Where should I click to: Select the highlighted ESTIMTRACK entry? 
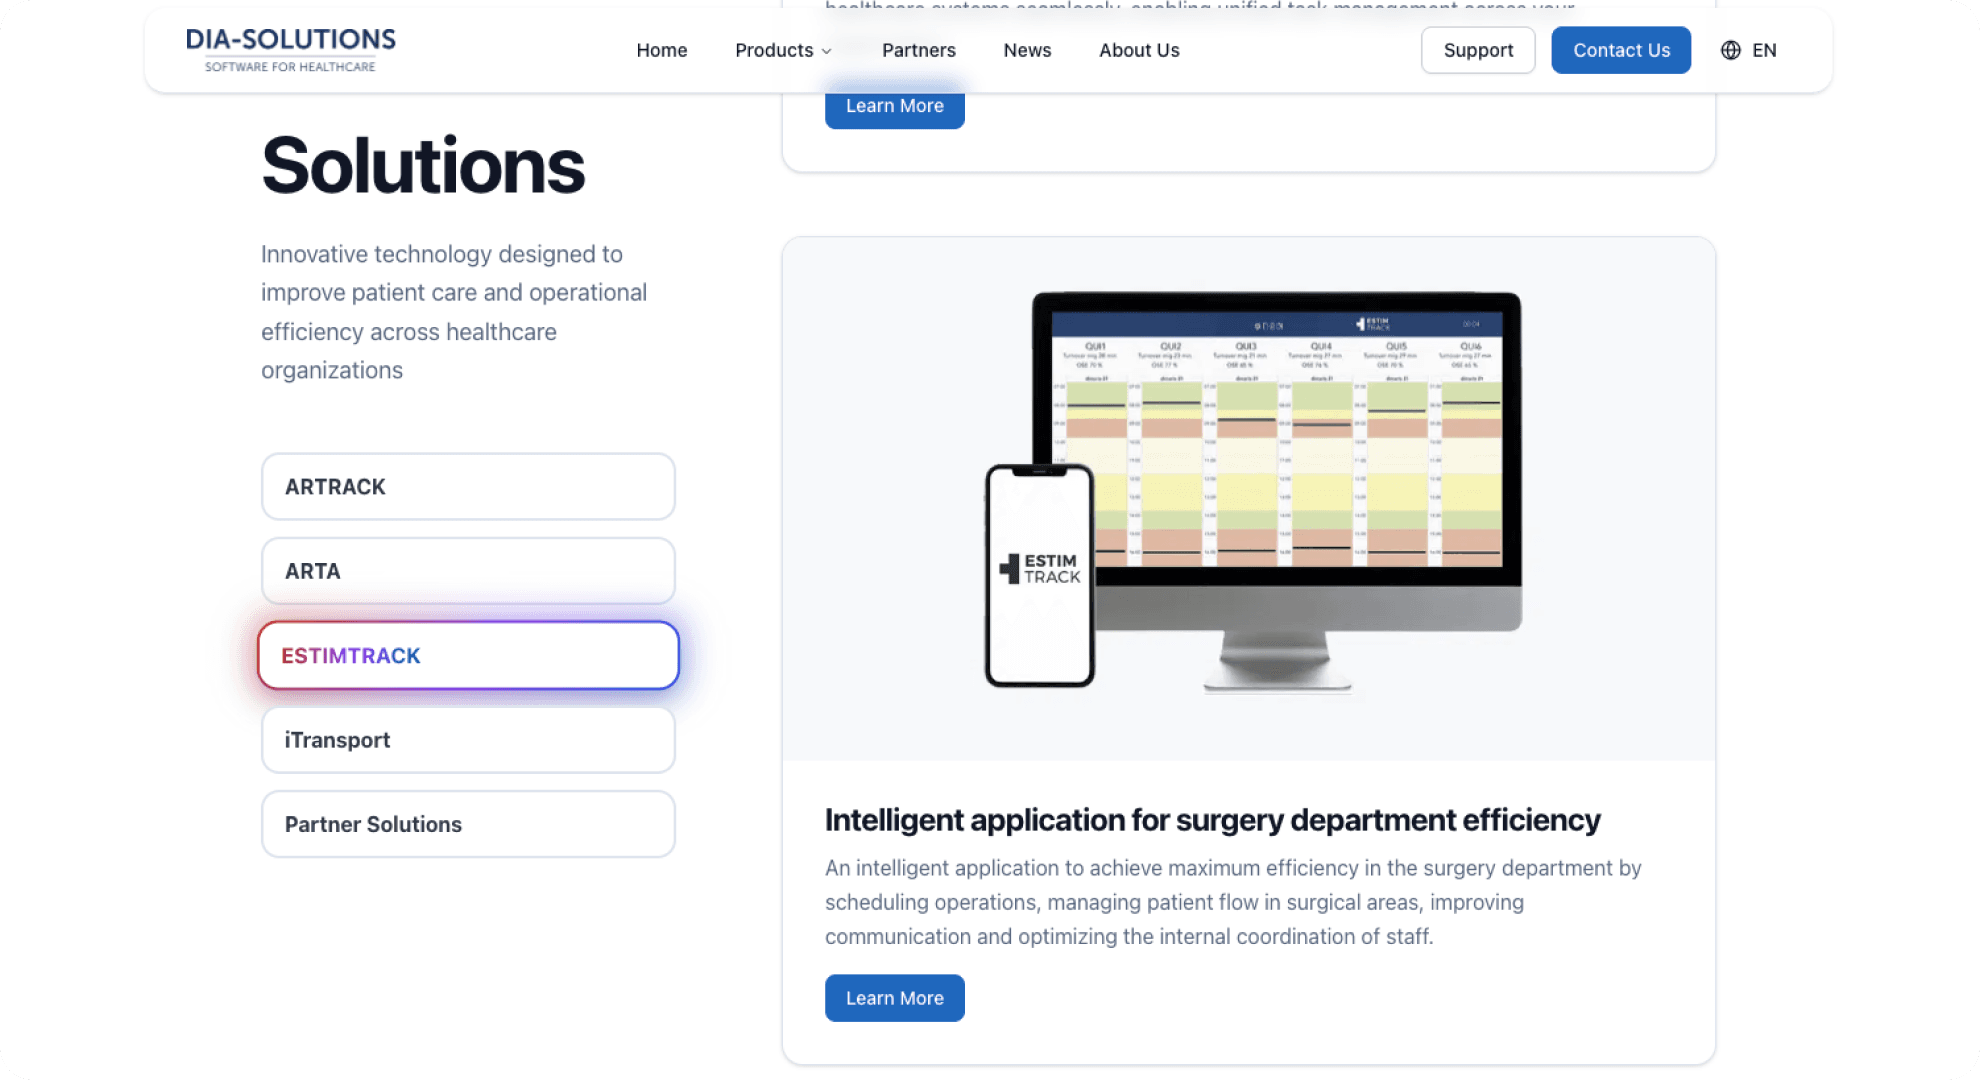[x=467, y=655]
